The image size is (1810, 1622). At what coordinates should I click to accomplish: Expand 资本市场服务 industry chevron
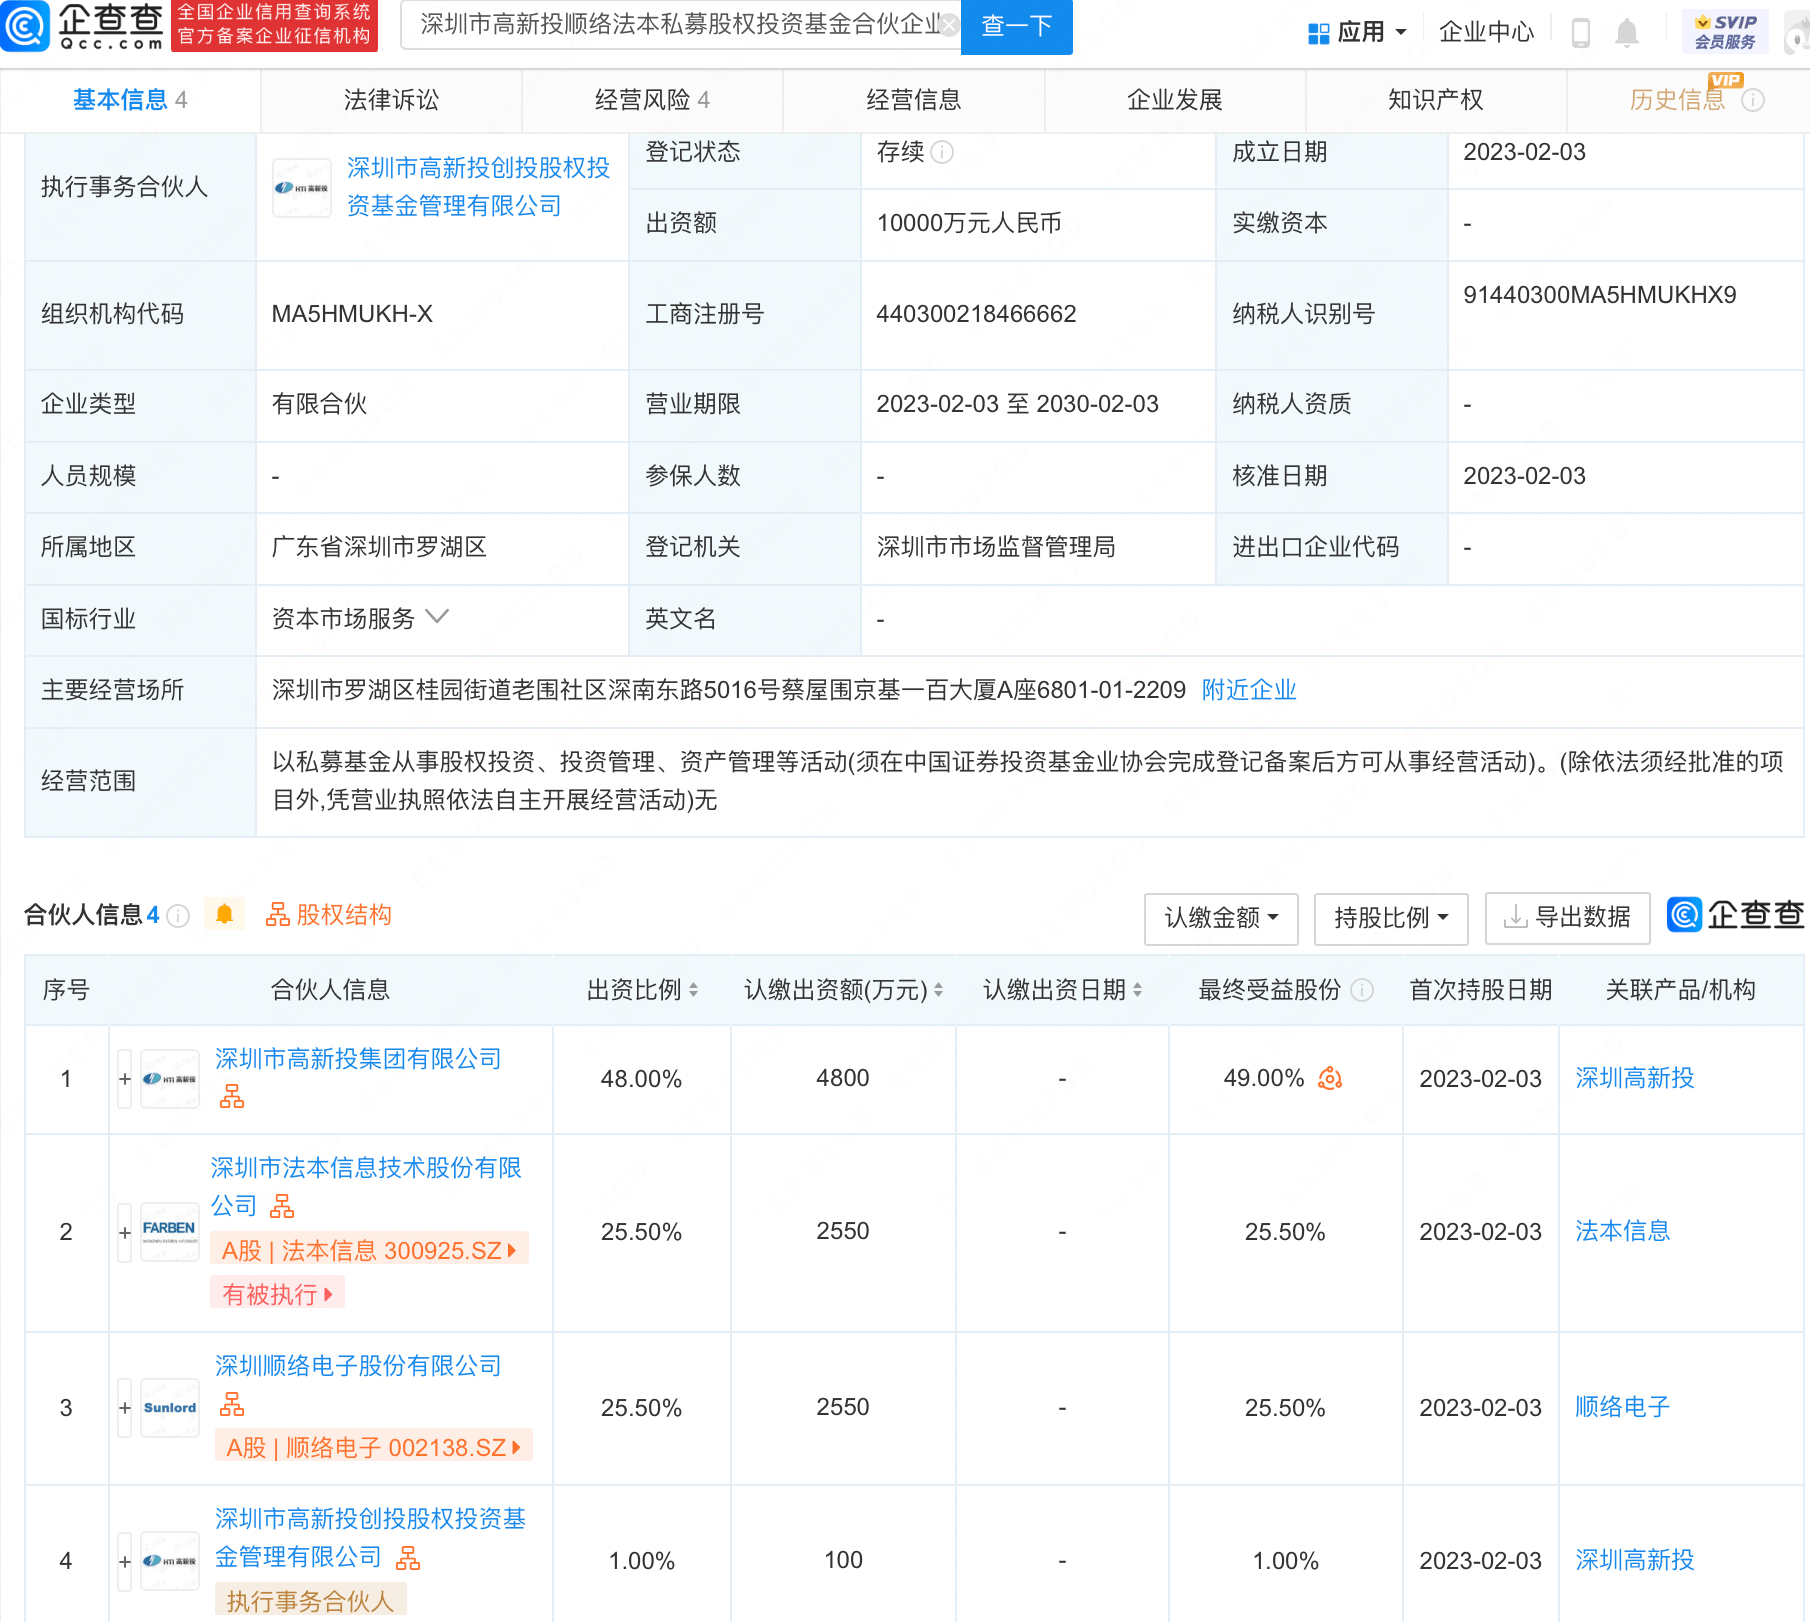click(437, 617)
